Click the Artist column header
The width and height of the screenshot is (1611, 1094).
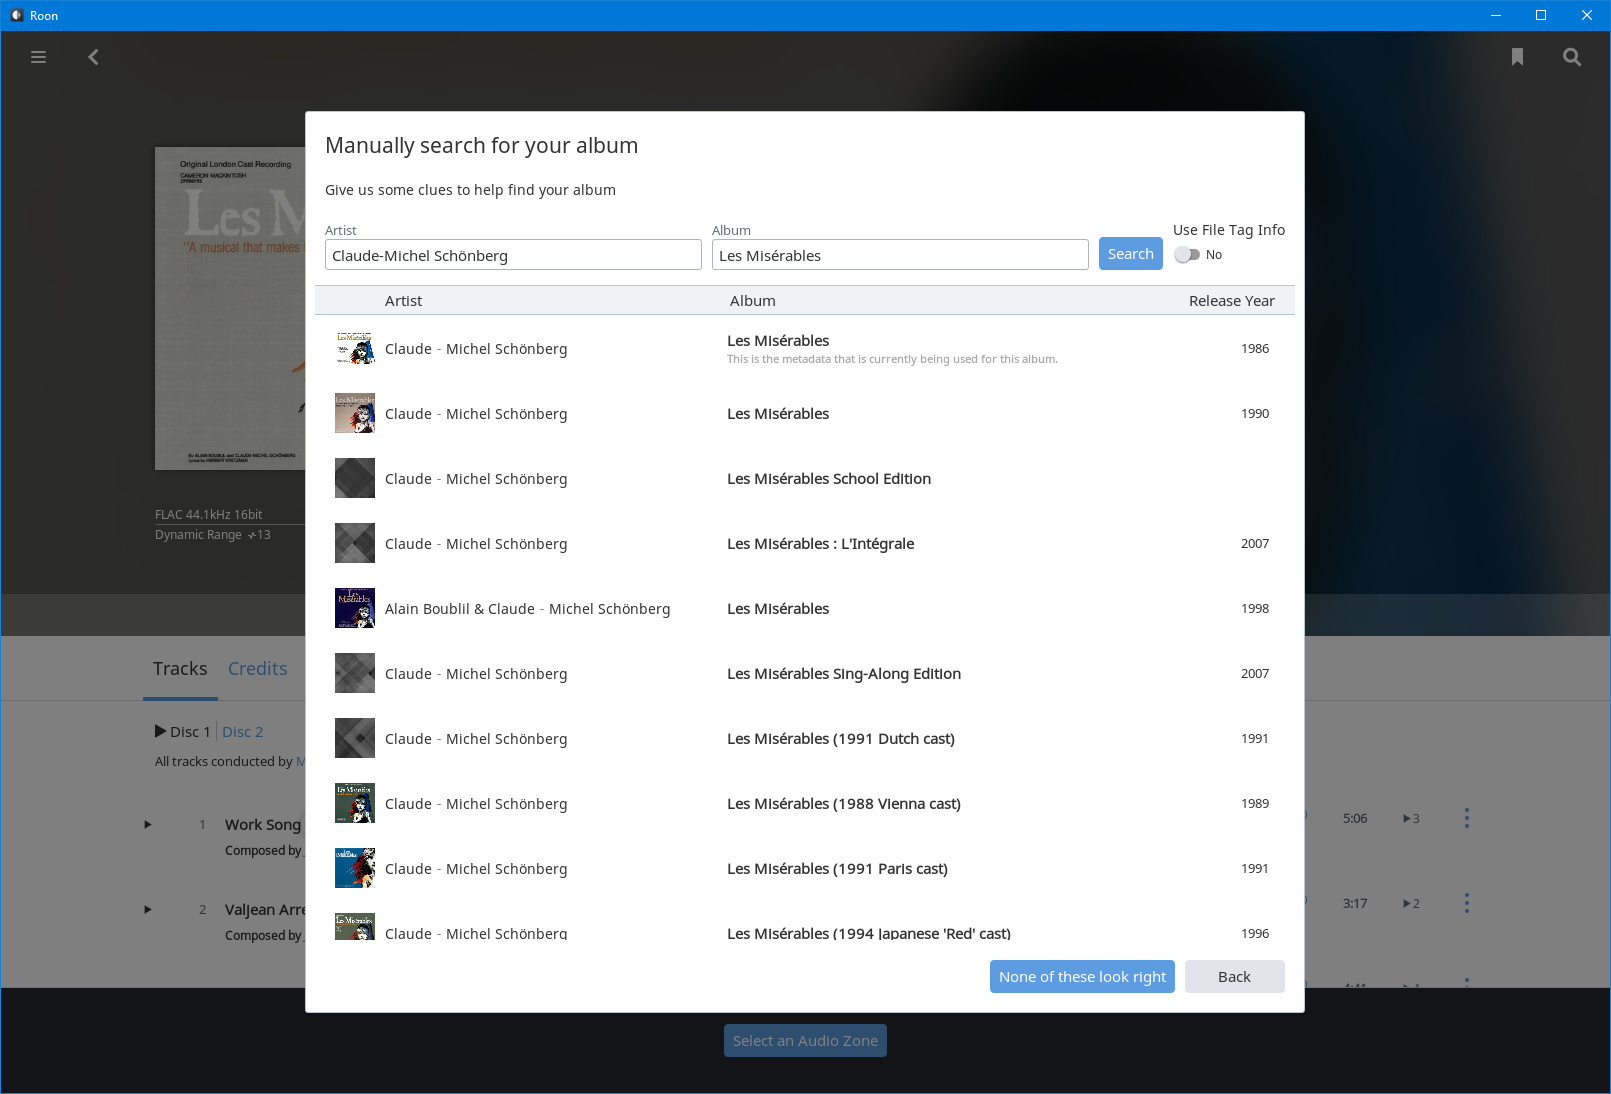tap(403, 301)
